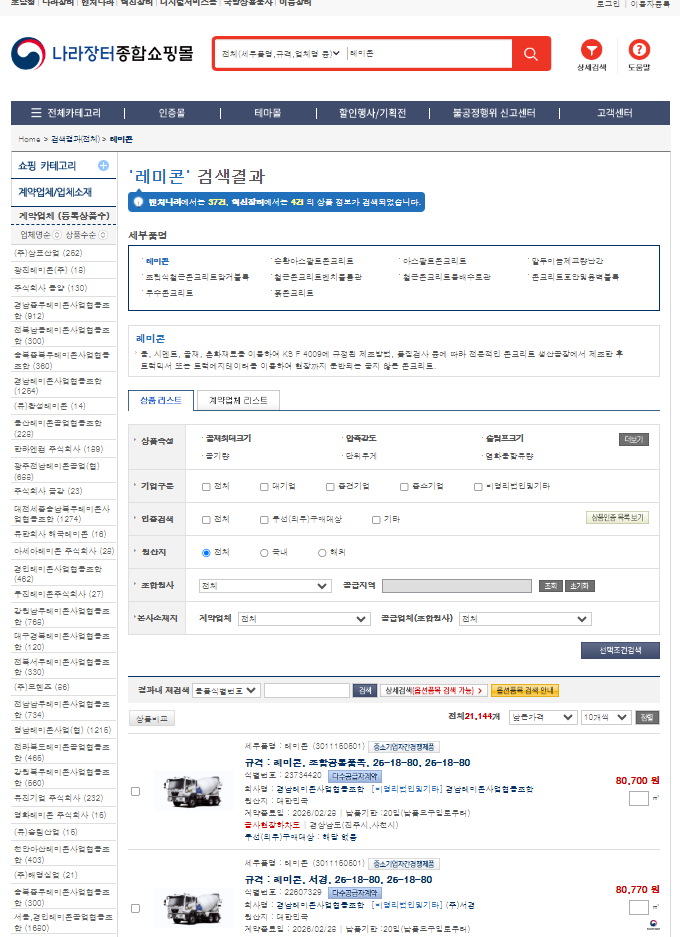Open the 고객센터 menu item
This screenshot has width=680, height=937.
click(614, 113)
